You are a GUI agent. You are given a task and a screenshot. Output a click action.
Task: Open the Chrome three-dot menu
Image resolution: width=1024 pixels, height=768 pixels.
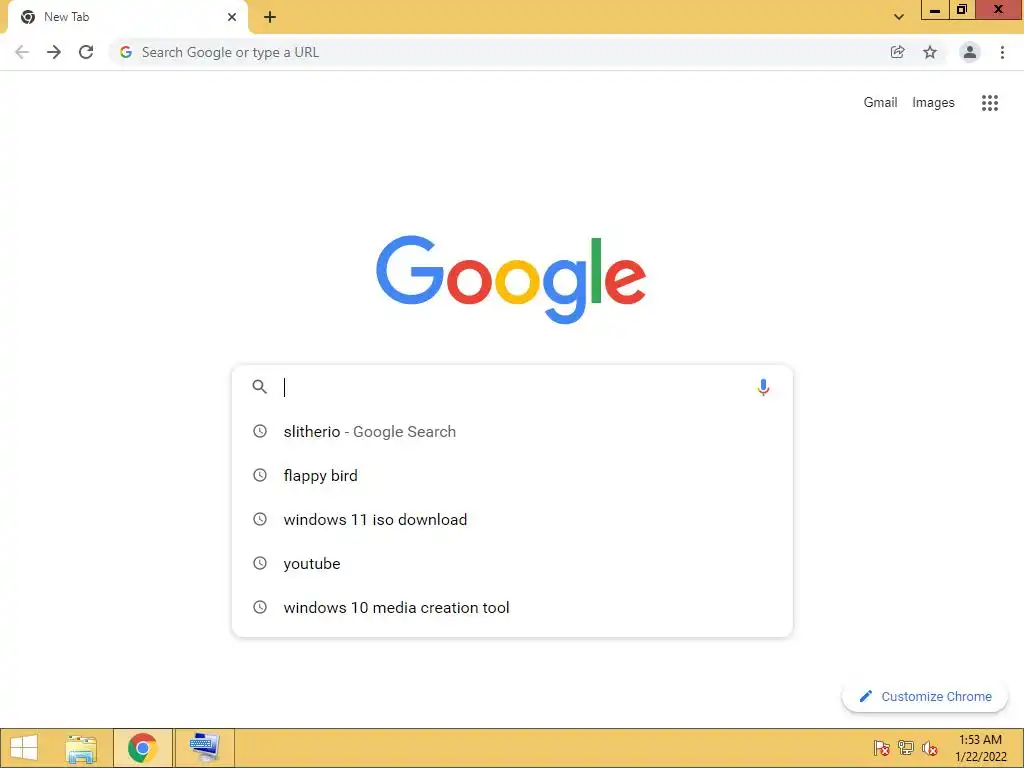1002,52
